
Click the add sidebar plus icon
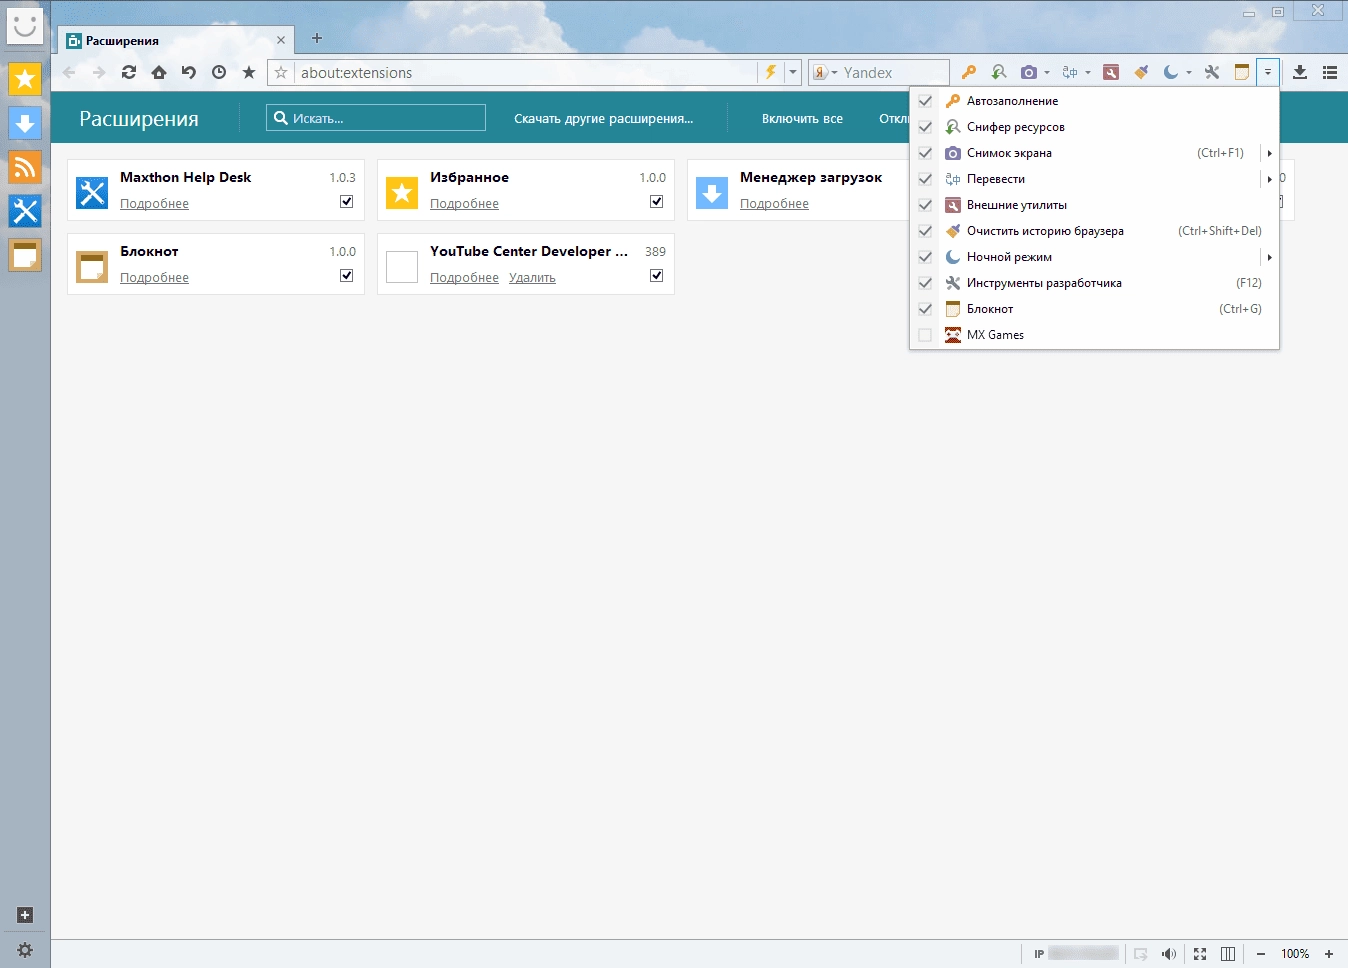tap(25, 915)
